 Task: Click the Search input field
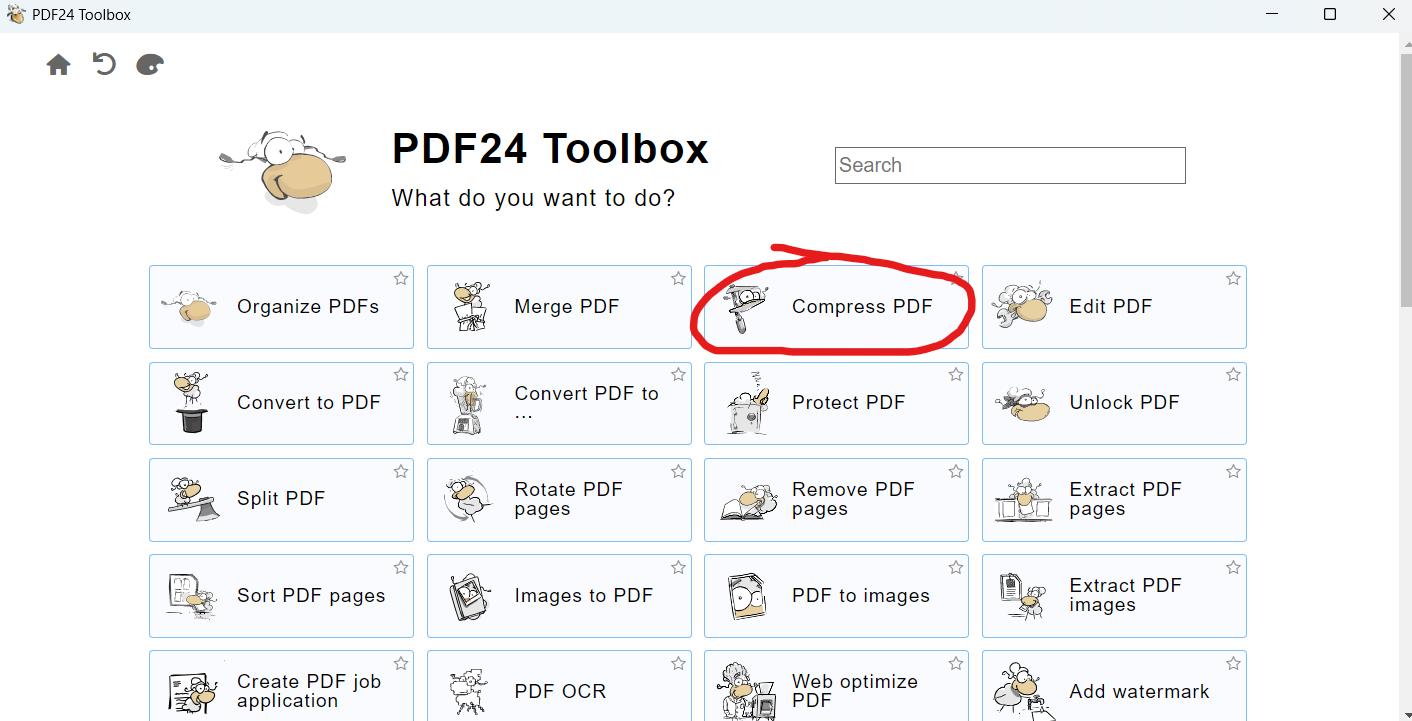pos(1010,166)
